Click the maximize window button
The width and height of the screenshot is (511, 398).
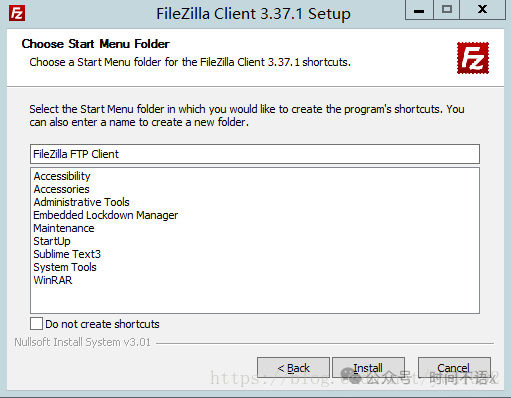447,10
